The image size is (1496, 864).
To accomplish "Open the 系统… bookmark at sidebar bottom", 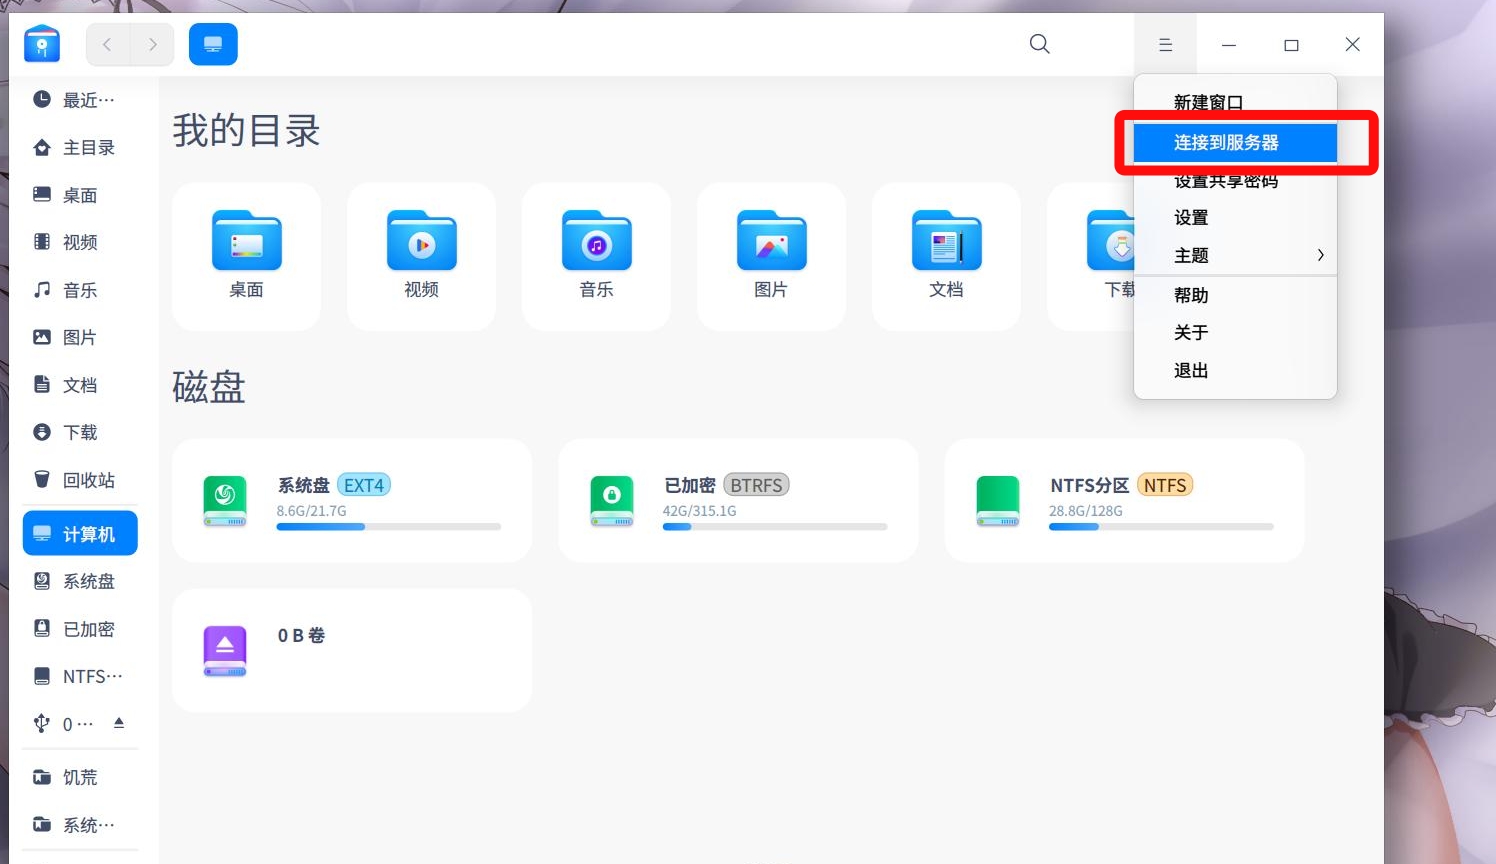I will point(80,825).
